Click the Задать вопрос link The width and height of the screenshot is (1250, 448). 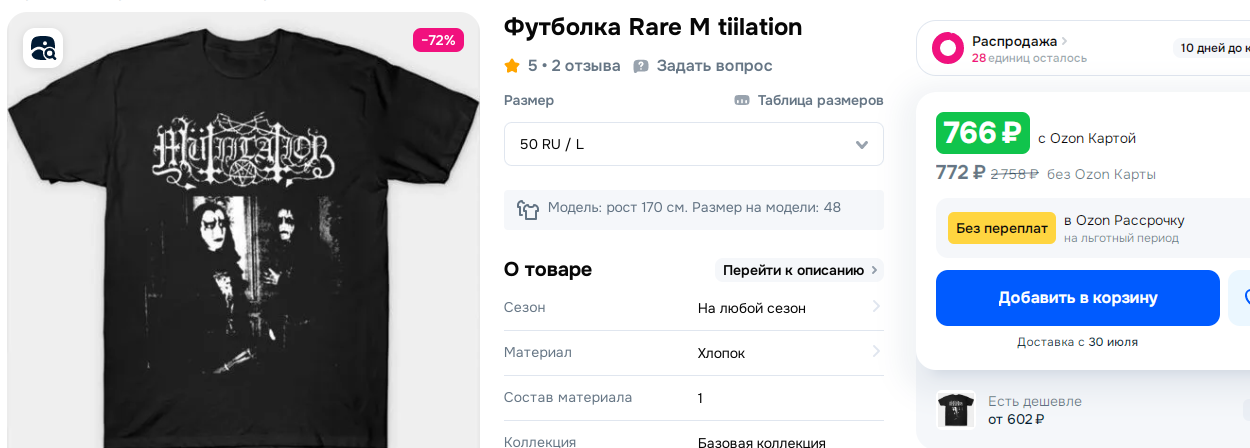point(714,66)
